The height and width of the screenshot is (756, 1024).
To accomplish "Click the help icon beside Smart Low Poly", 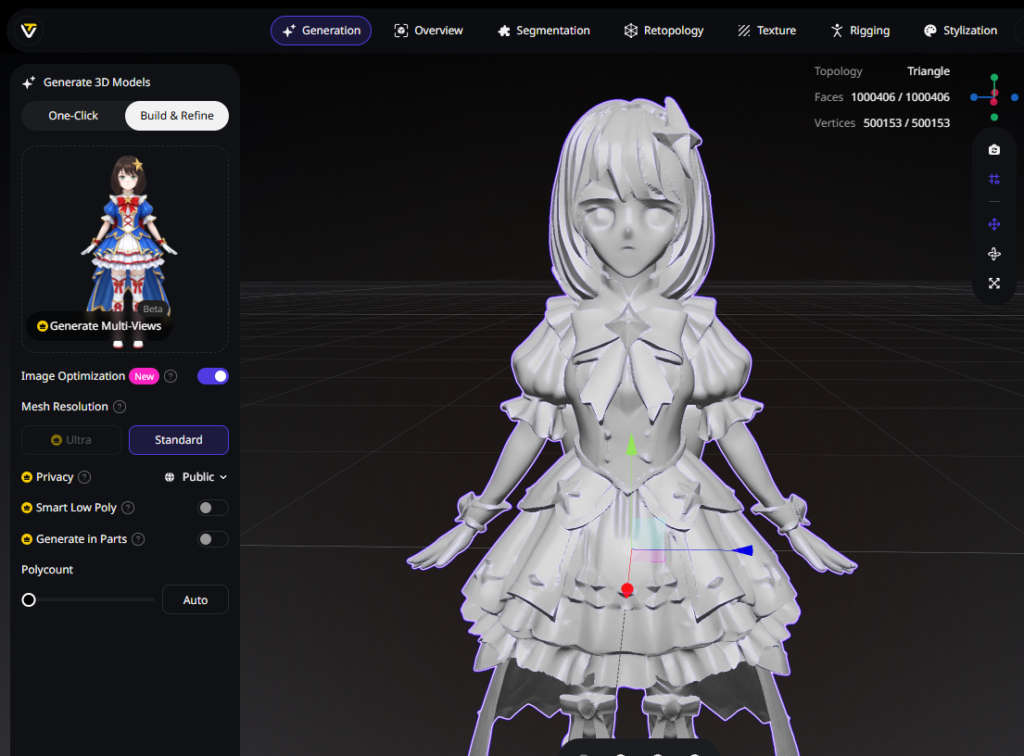I will pyautogui.click(x=128, y=508).
